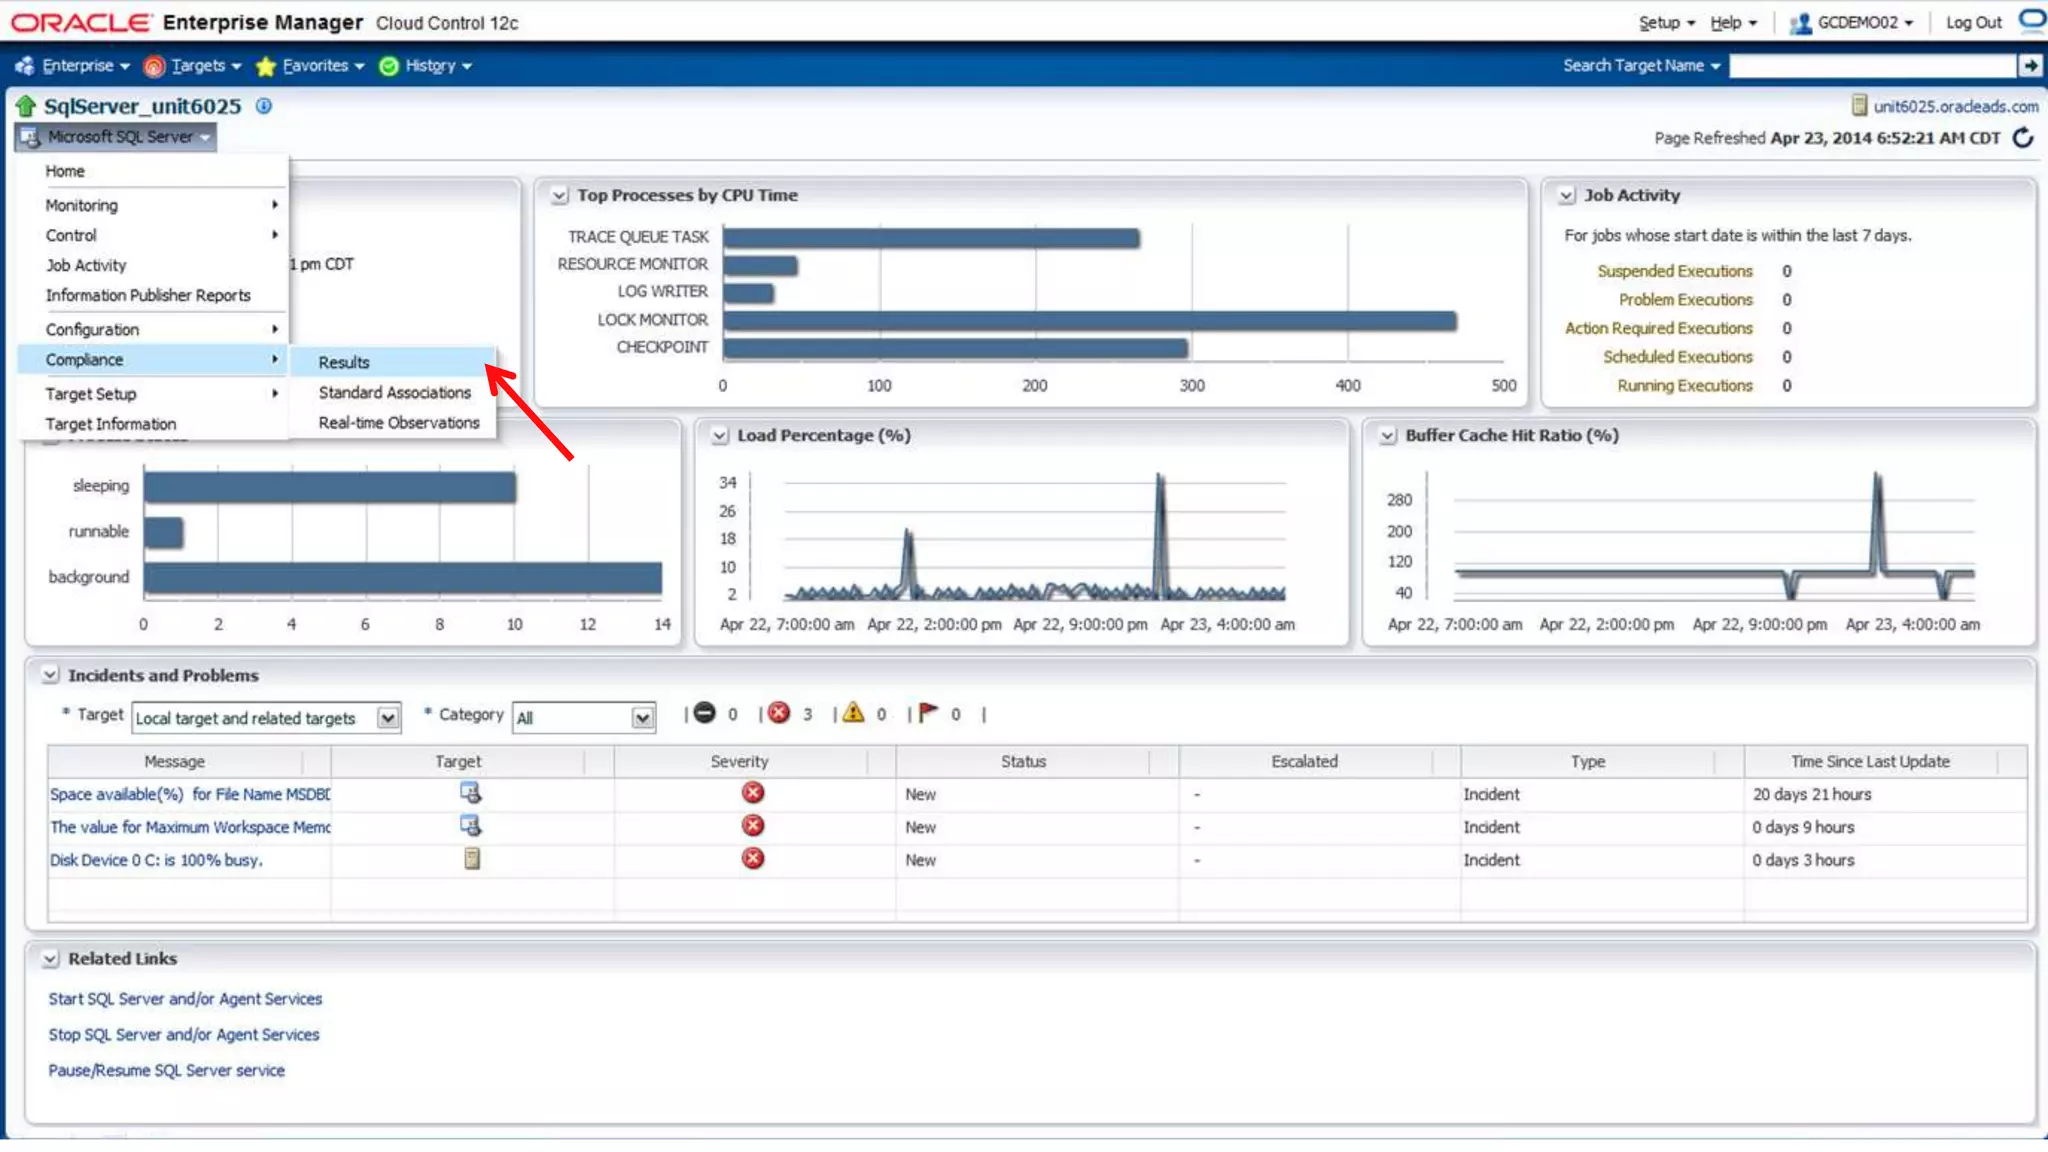
Task: Click the search go arrow button
Action: click(x=2029, y=66)
